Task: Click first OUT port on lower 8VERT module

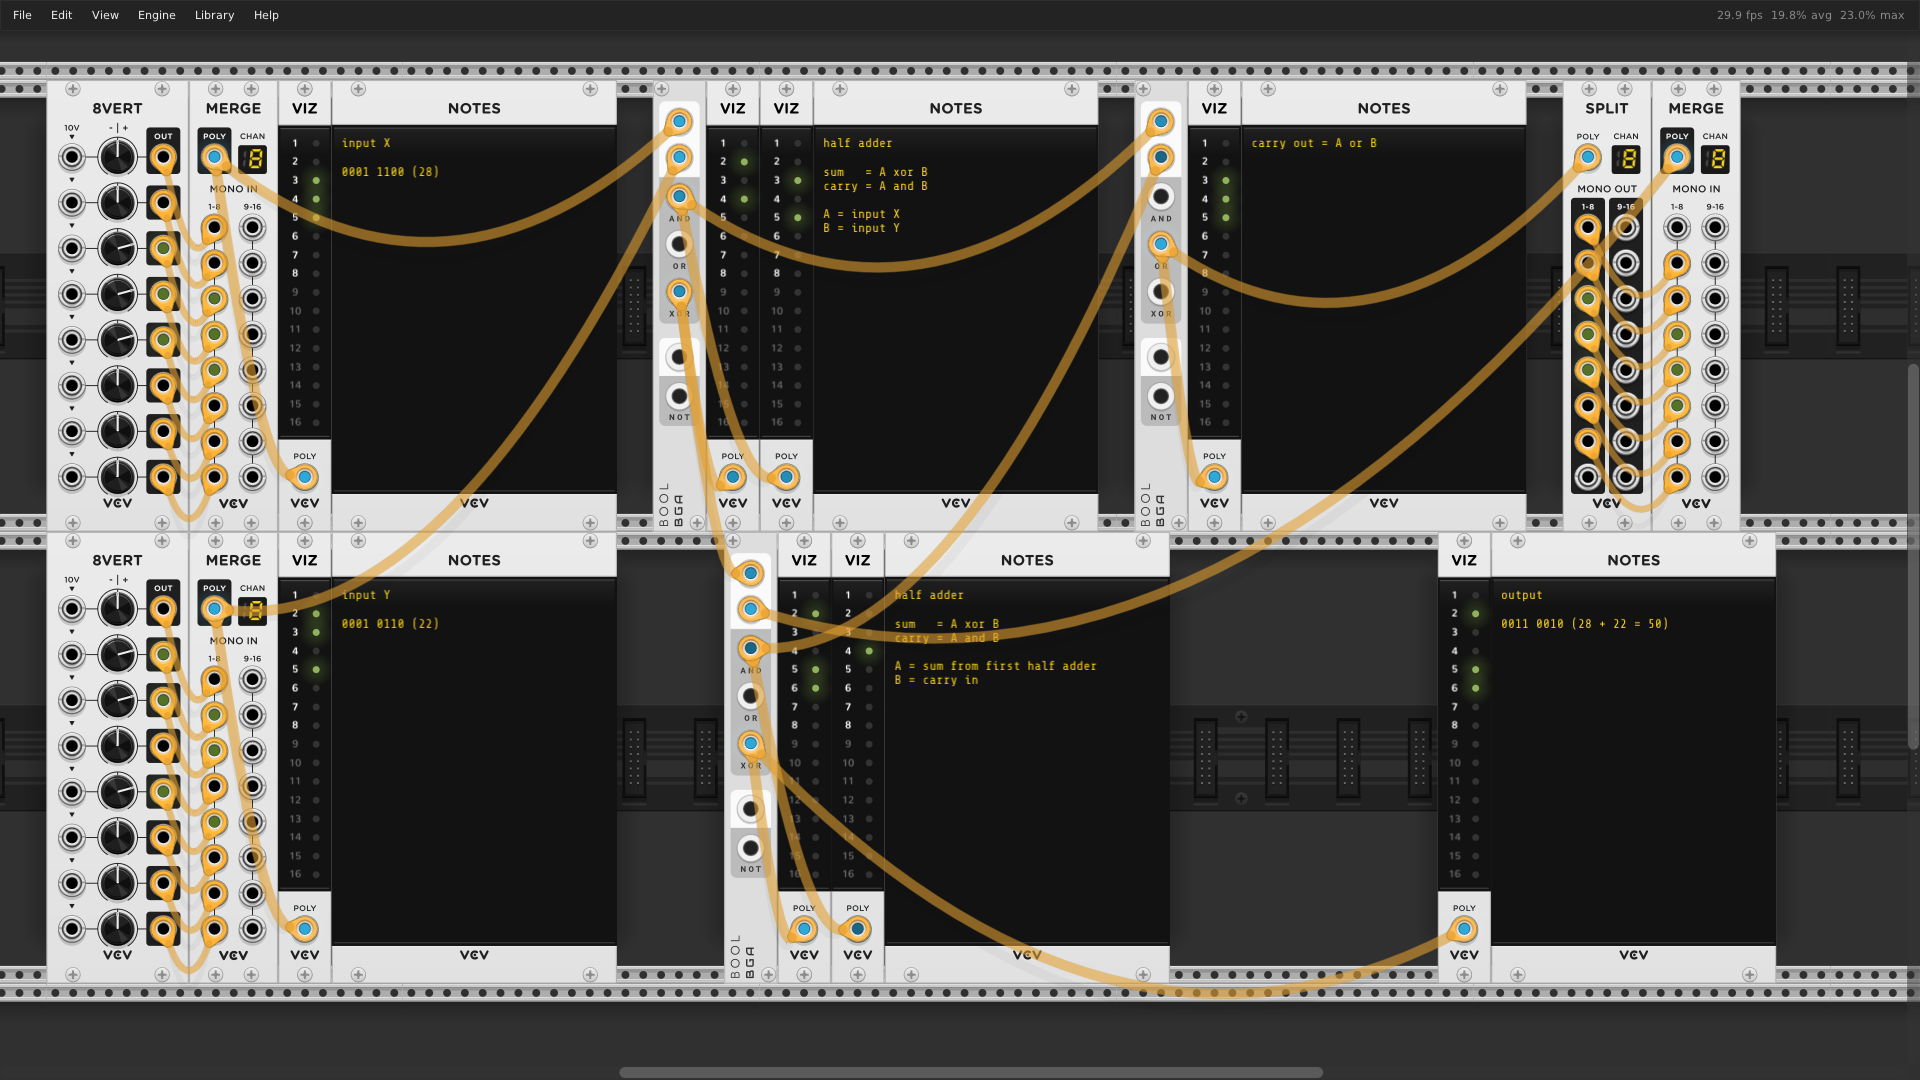Action: coord(163,609)
